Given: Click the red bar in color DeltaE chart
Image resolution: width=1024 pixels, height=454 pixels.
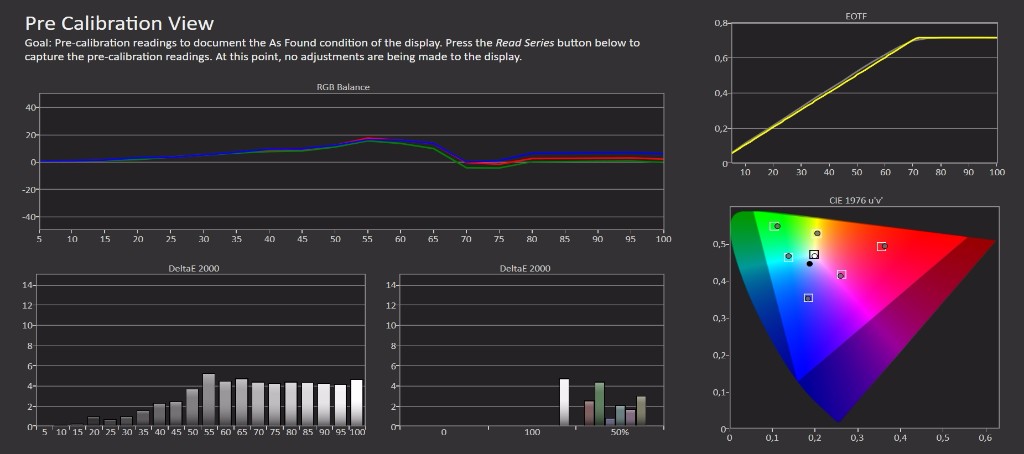Looking at the screenshot, I should 589,413.
